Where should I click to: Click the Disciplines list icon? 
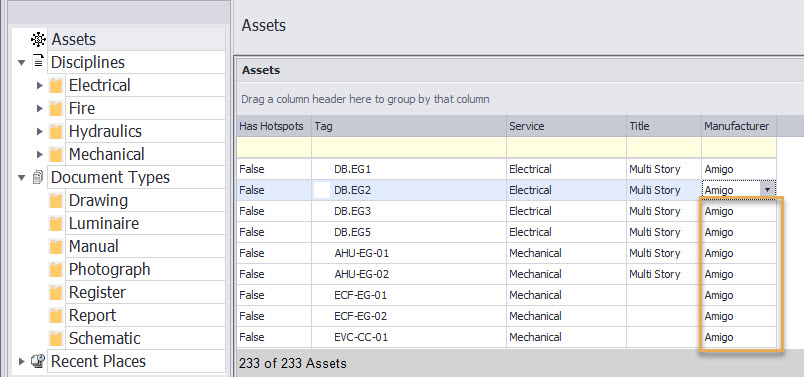pyautogui.click(x=38, y=62)
